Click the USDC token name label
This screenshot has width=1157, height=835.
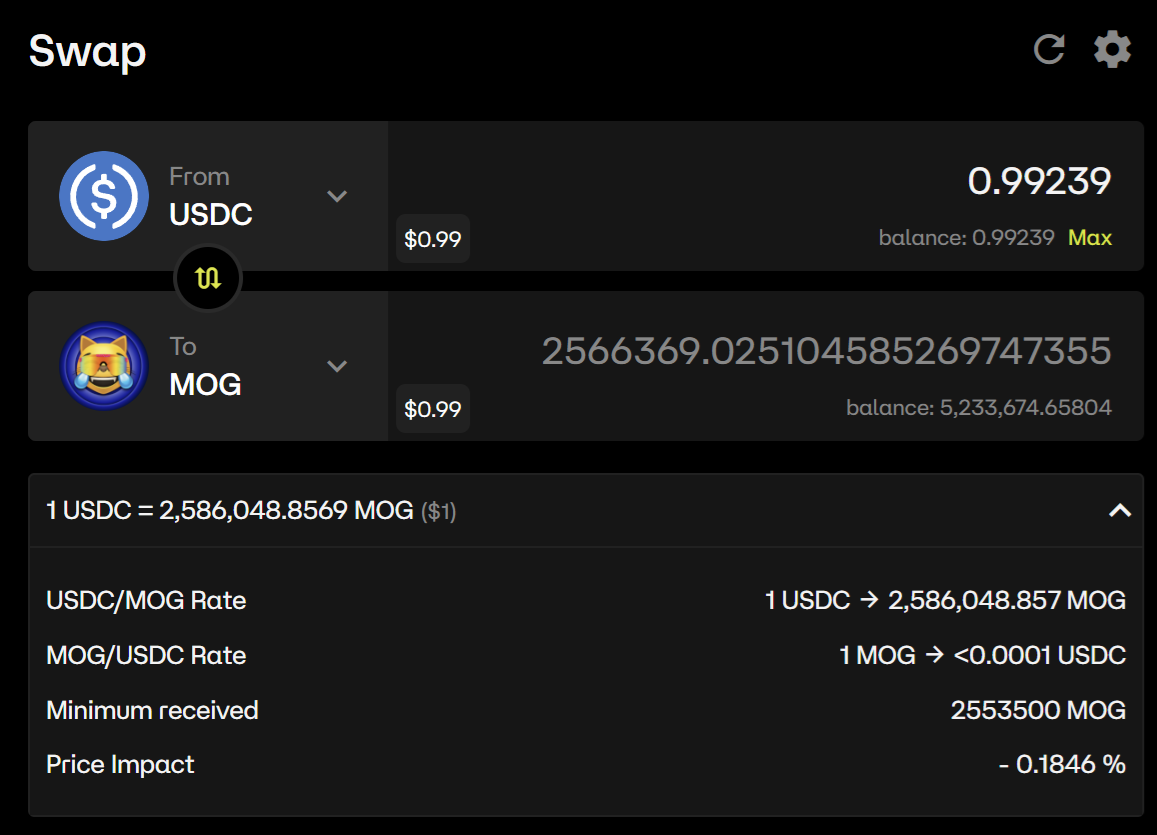(211, 214)
